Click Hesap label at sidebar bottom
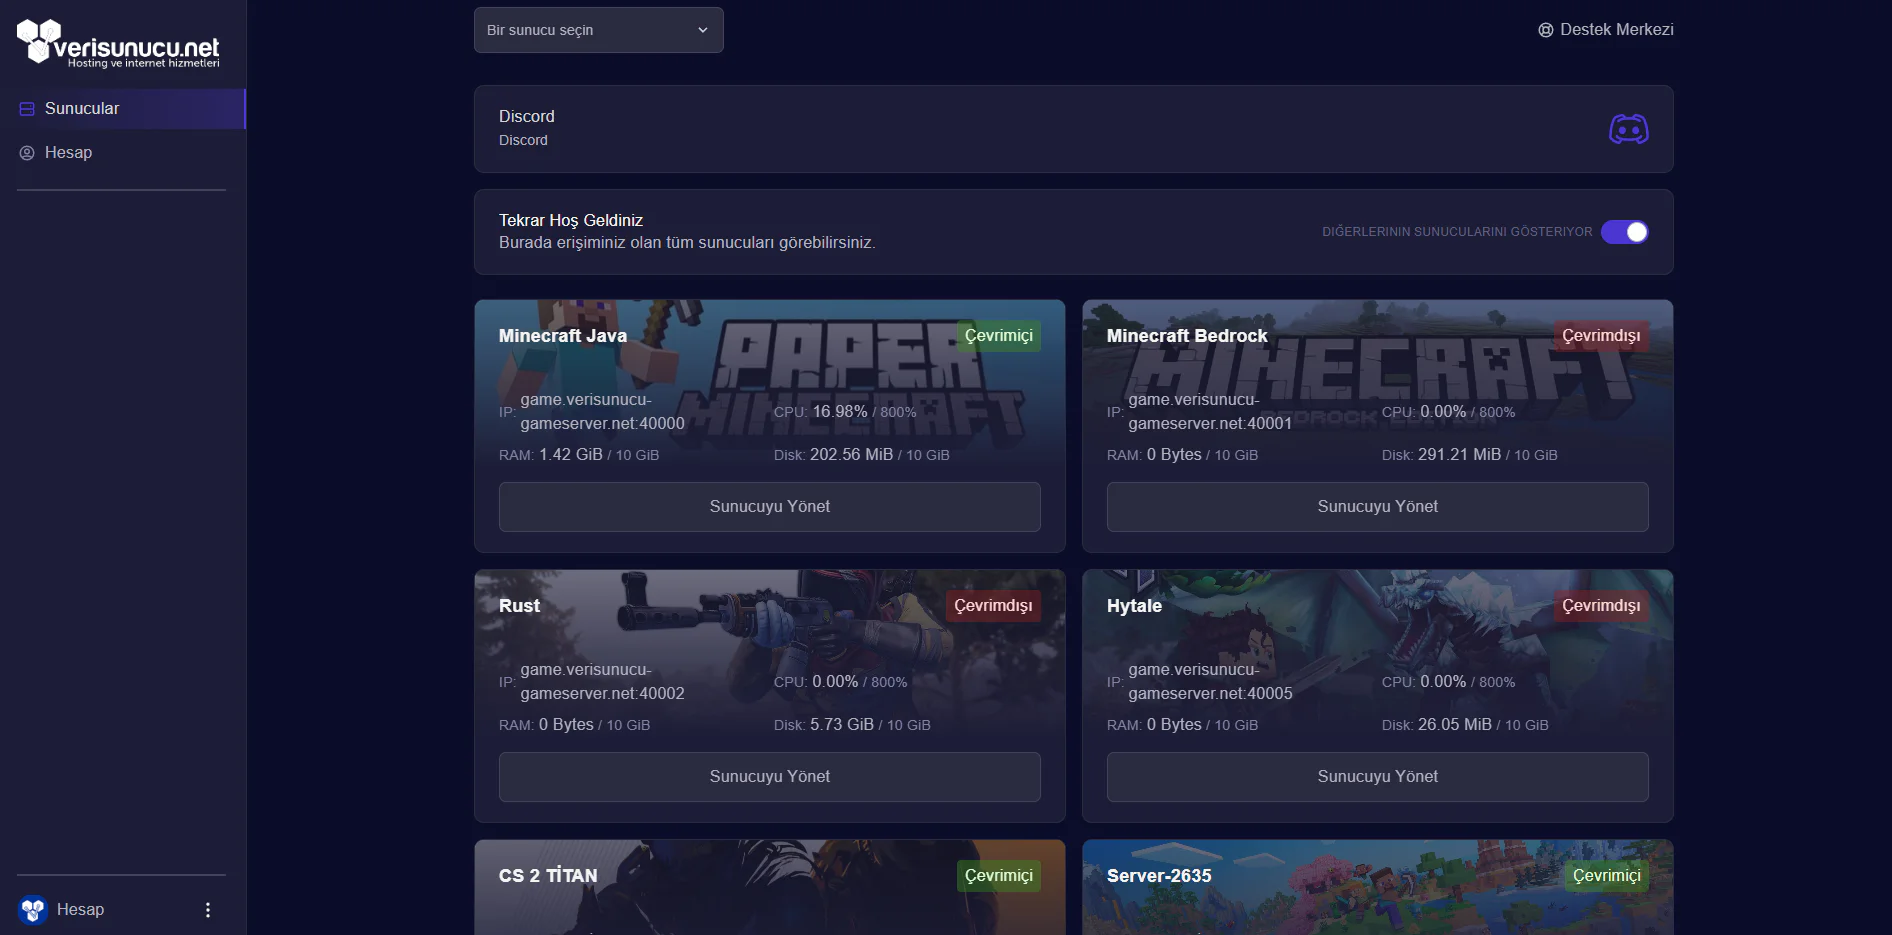This screenshot has width=1892, height=935. (x=80, y=910)
